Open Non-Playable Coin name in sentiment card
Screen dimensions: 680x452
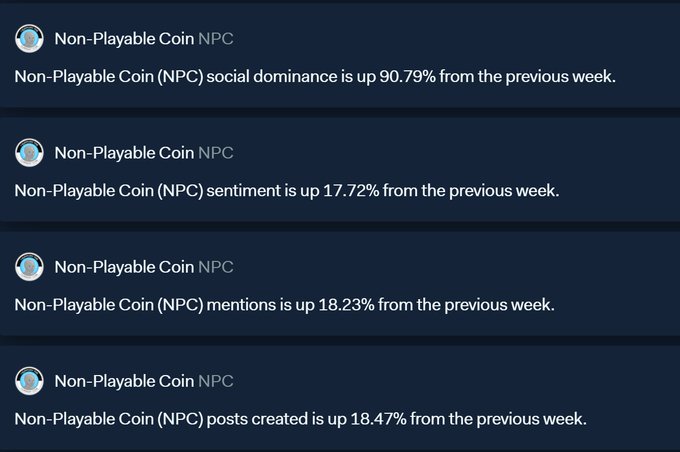pyautogui.click(x=124, y=153)
